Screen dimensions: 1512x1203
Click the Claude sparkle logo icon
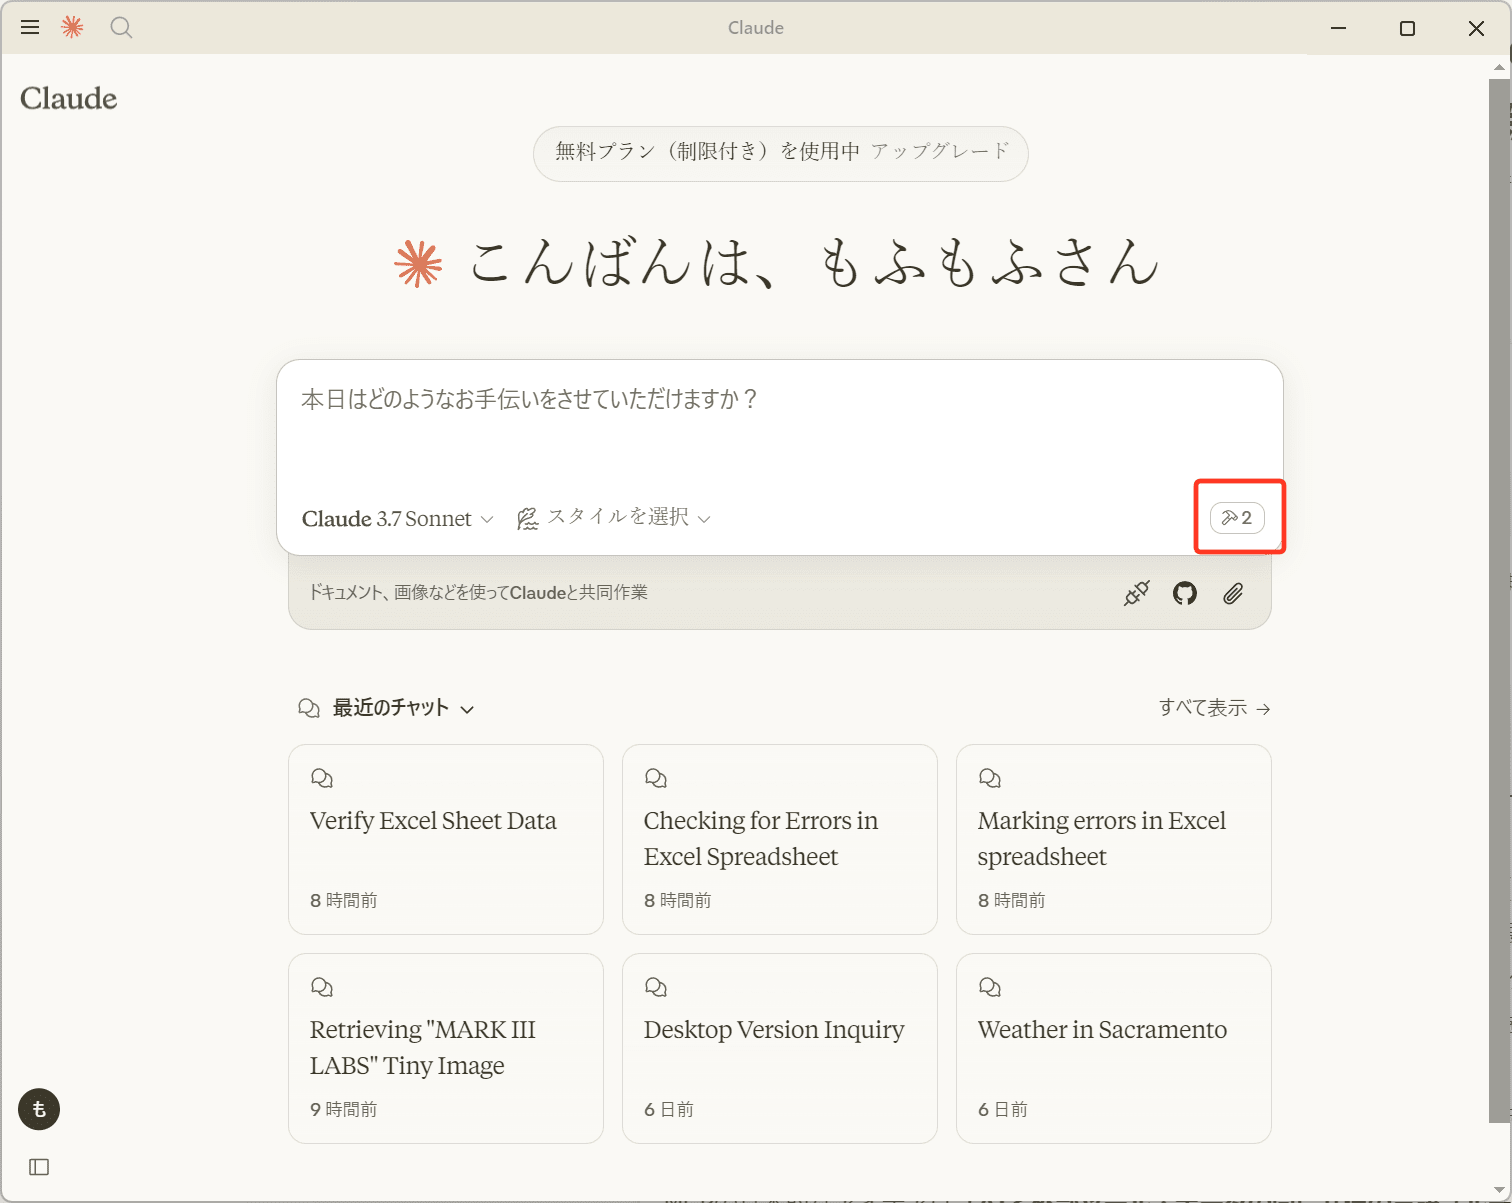pyautogui.click(x=71, y=27)
